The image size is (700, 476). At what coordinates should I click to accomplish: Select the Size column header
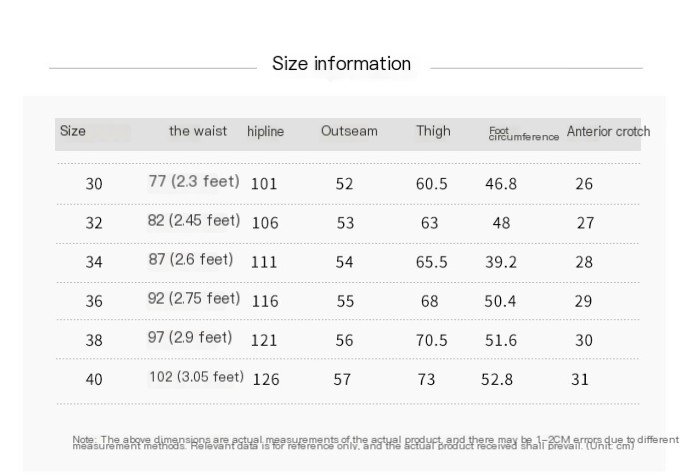pos(73,131)
